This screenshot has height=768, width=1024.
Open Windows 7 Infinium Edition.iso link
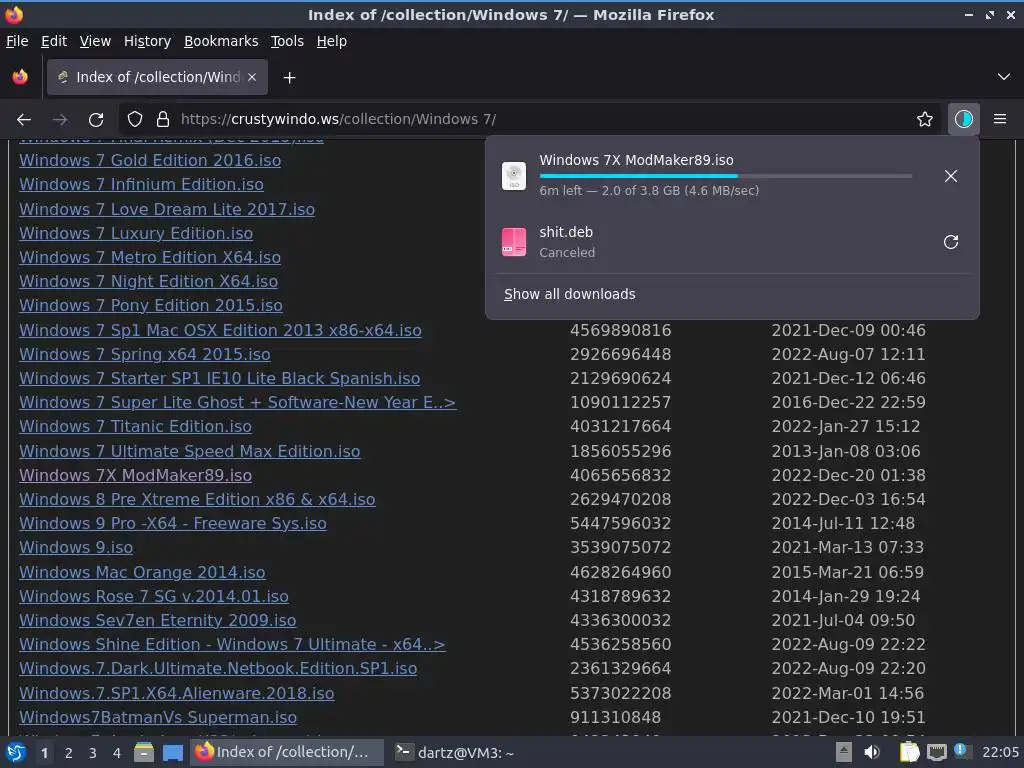coord(141,184)
